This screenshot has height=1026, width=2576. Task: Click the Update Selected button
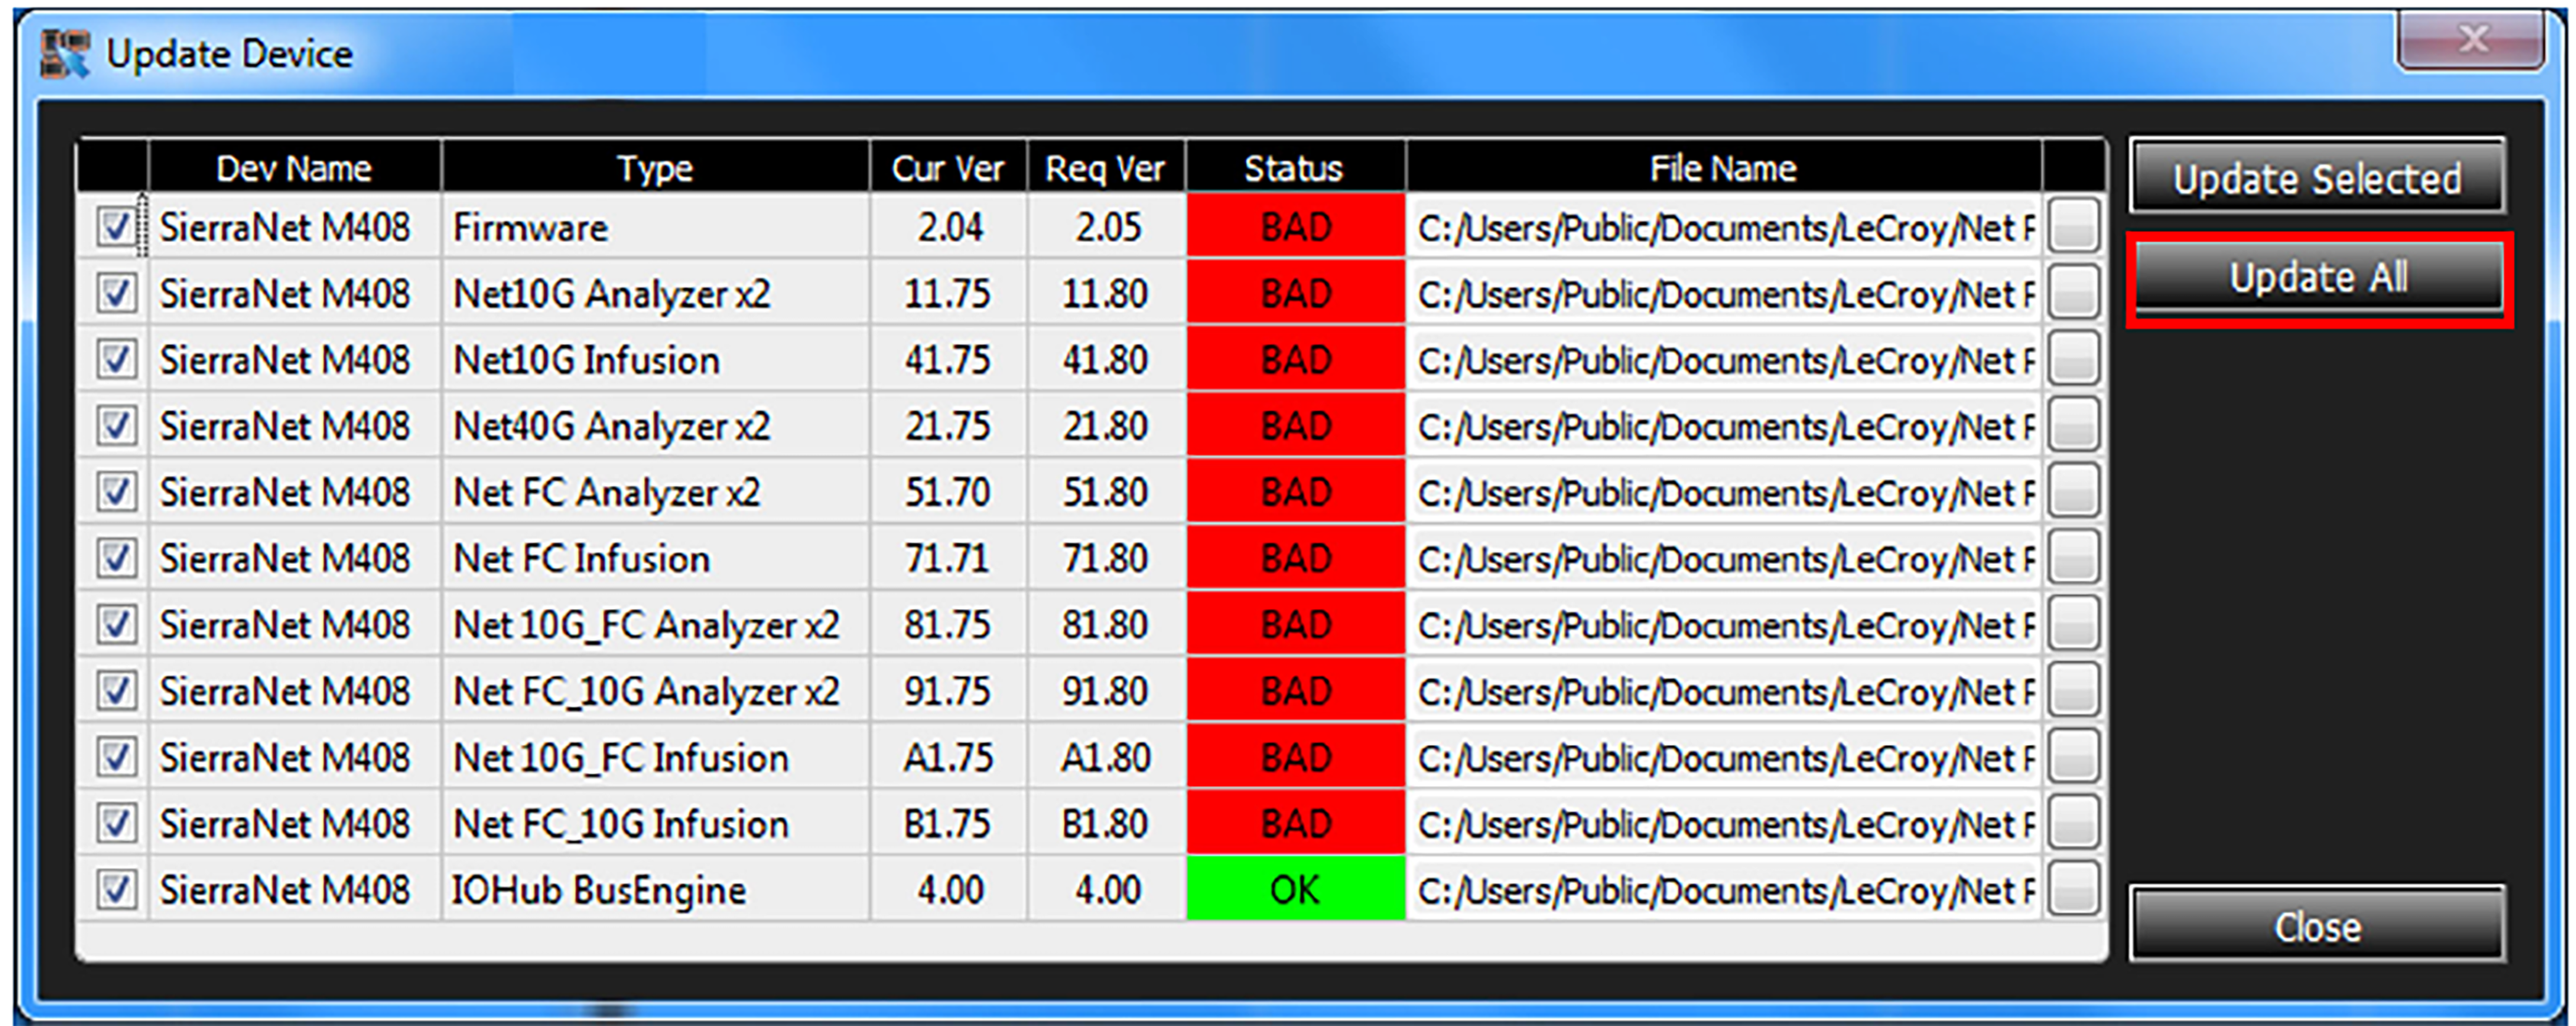click(2317, 177)
